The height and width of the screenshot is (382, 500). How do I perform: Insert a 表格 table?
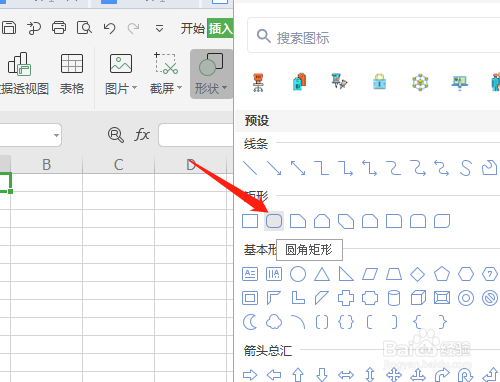pos(72,74)
